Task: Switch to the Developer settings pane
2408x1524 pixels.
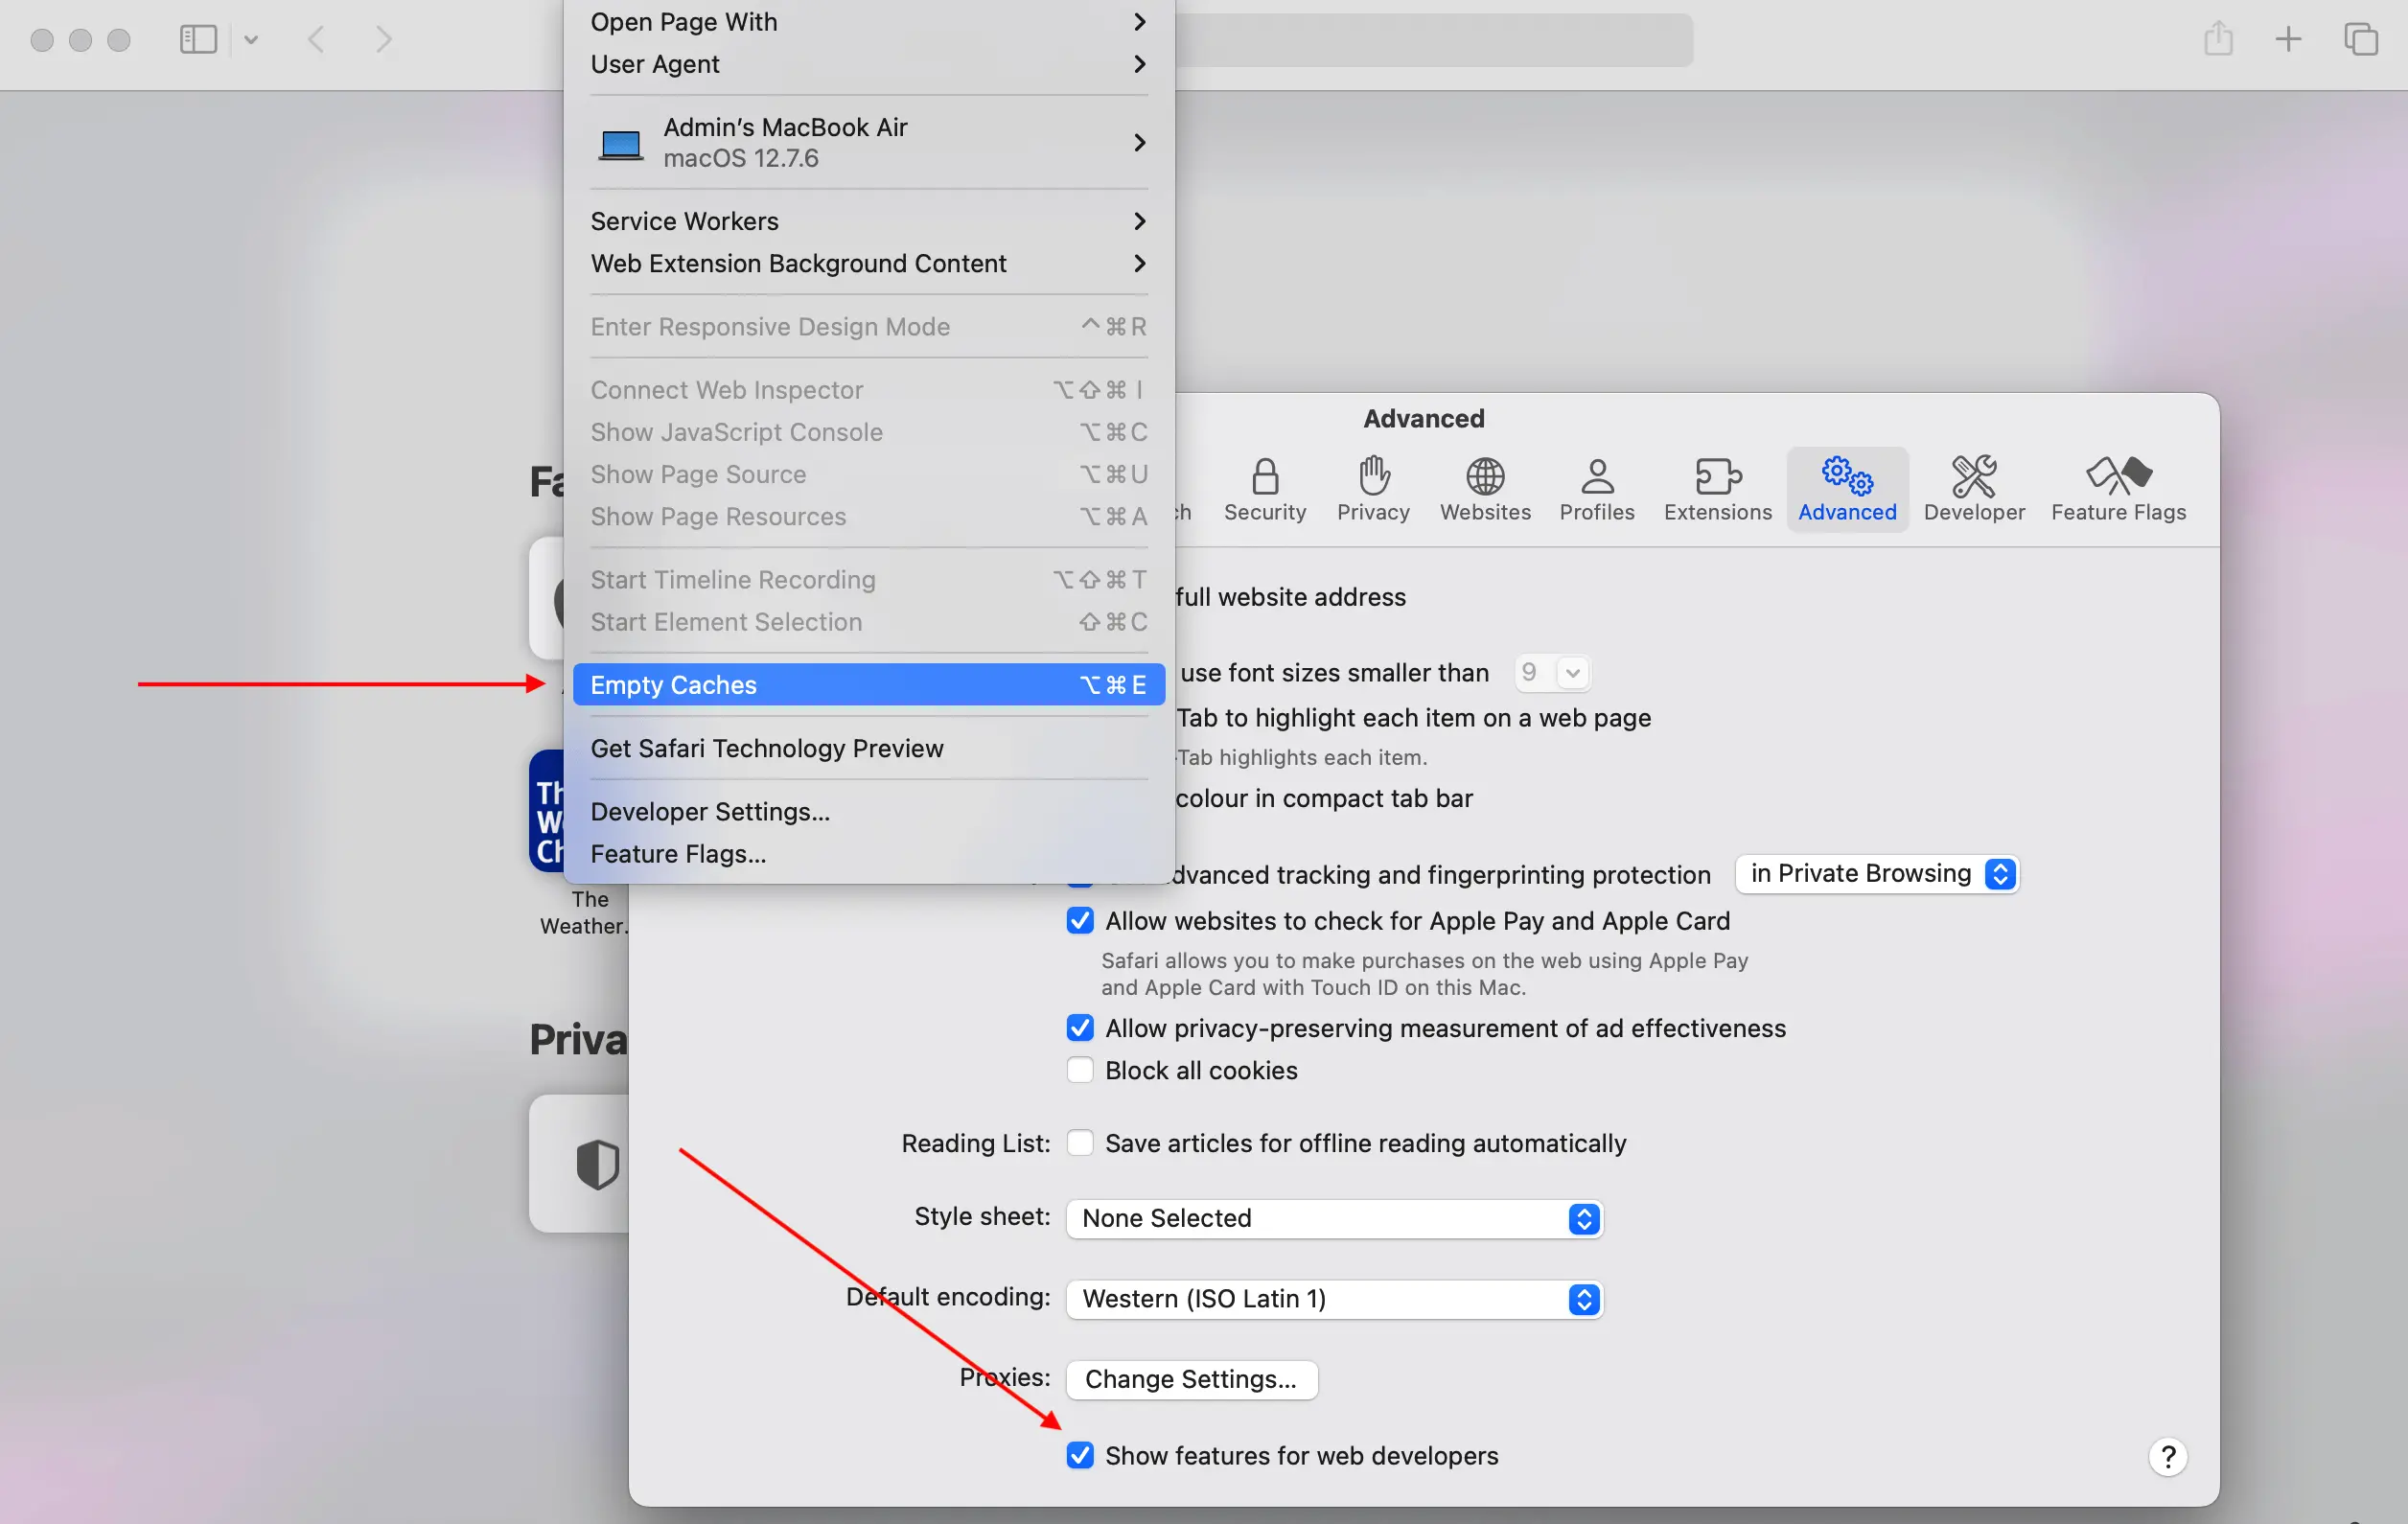Action: point(1974,490)
